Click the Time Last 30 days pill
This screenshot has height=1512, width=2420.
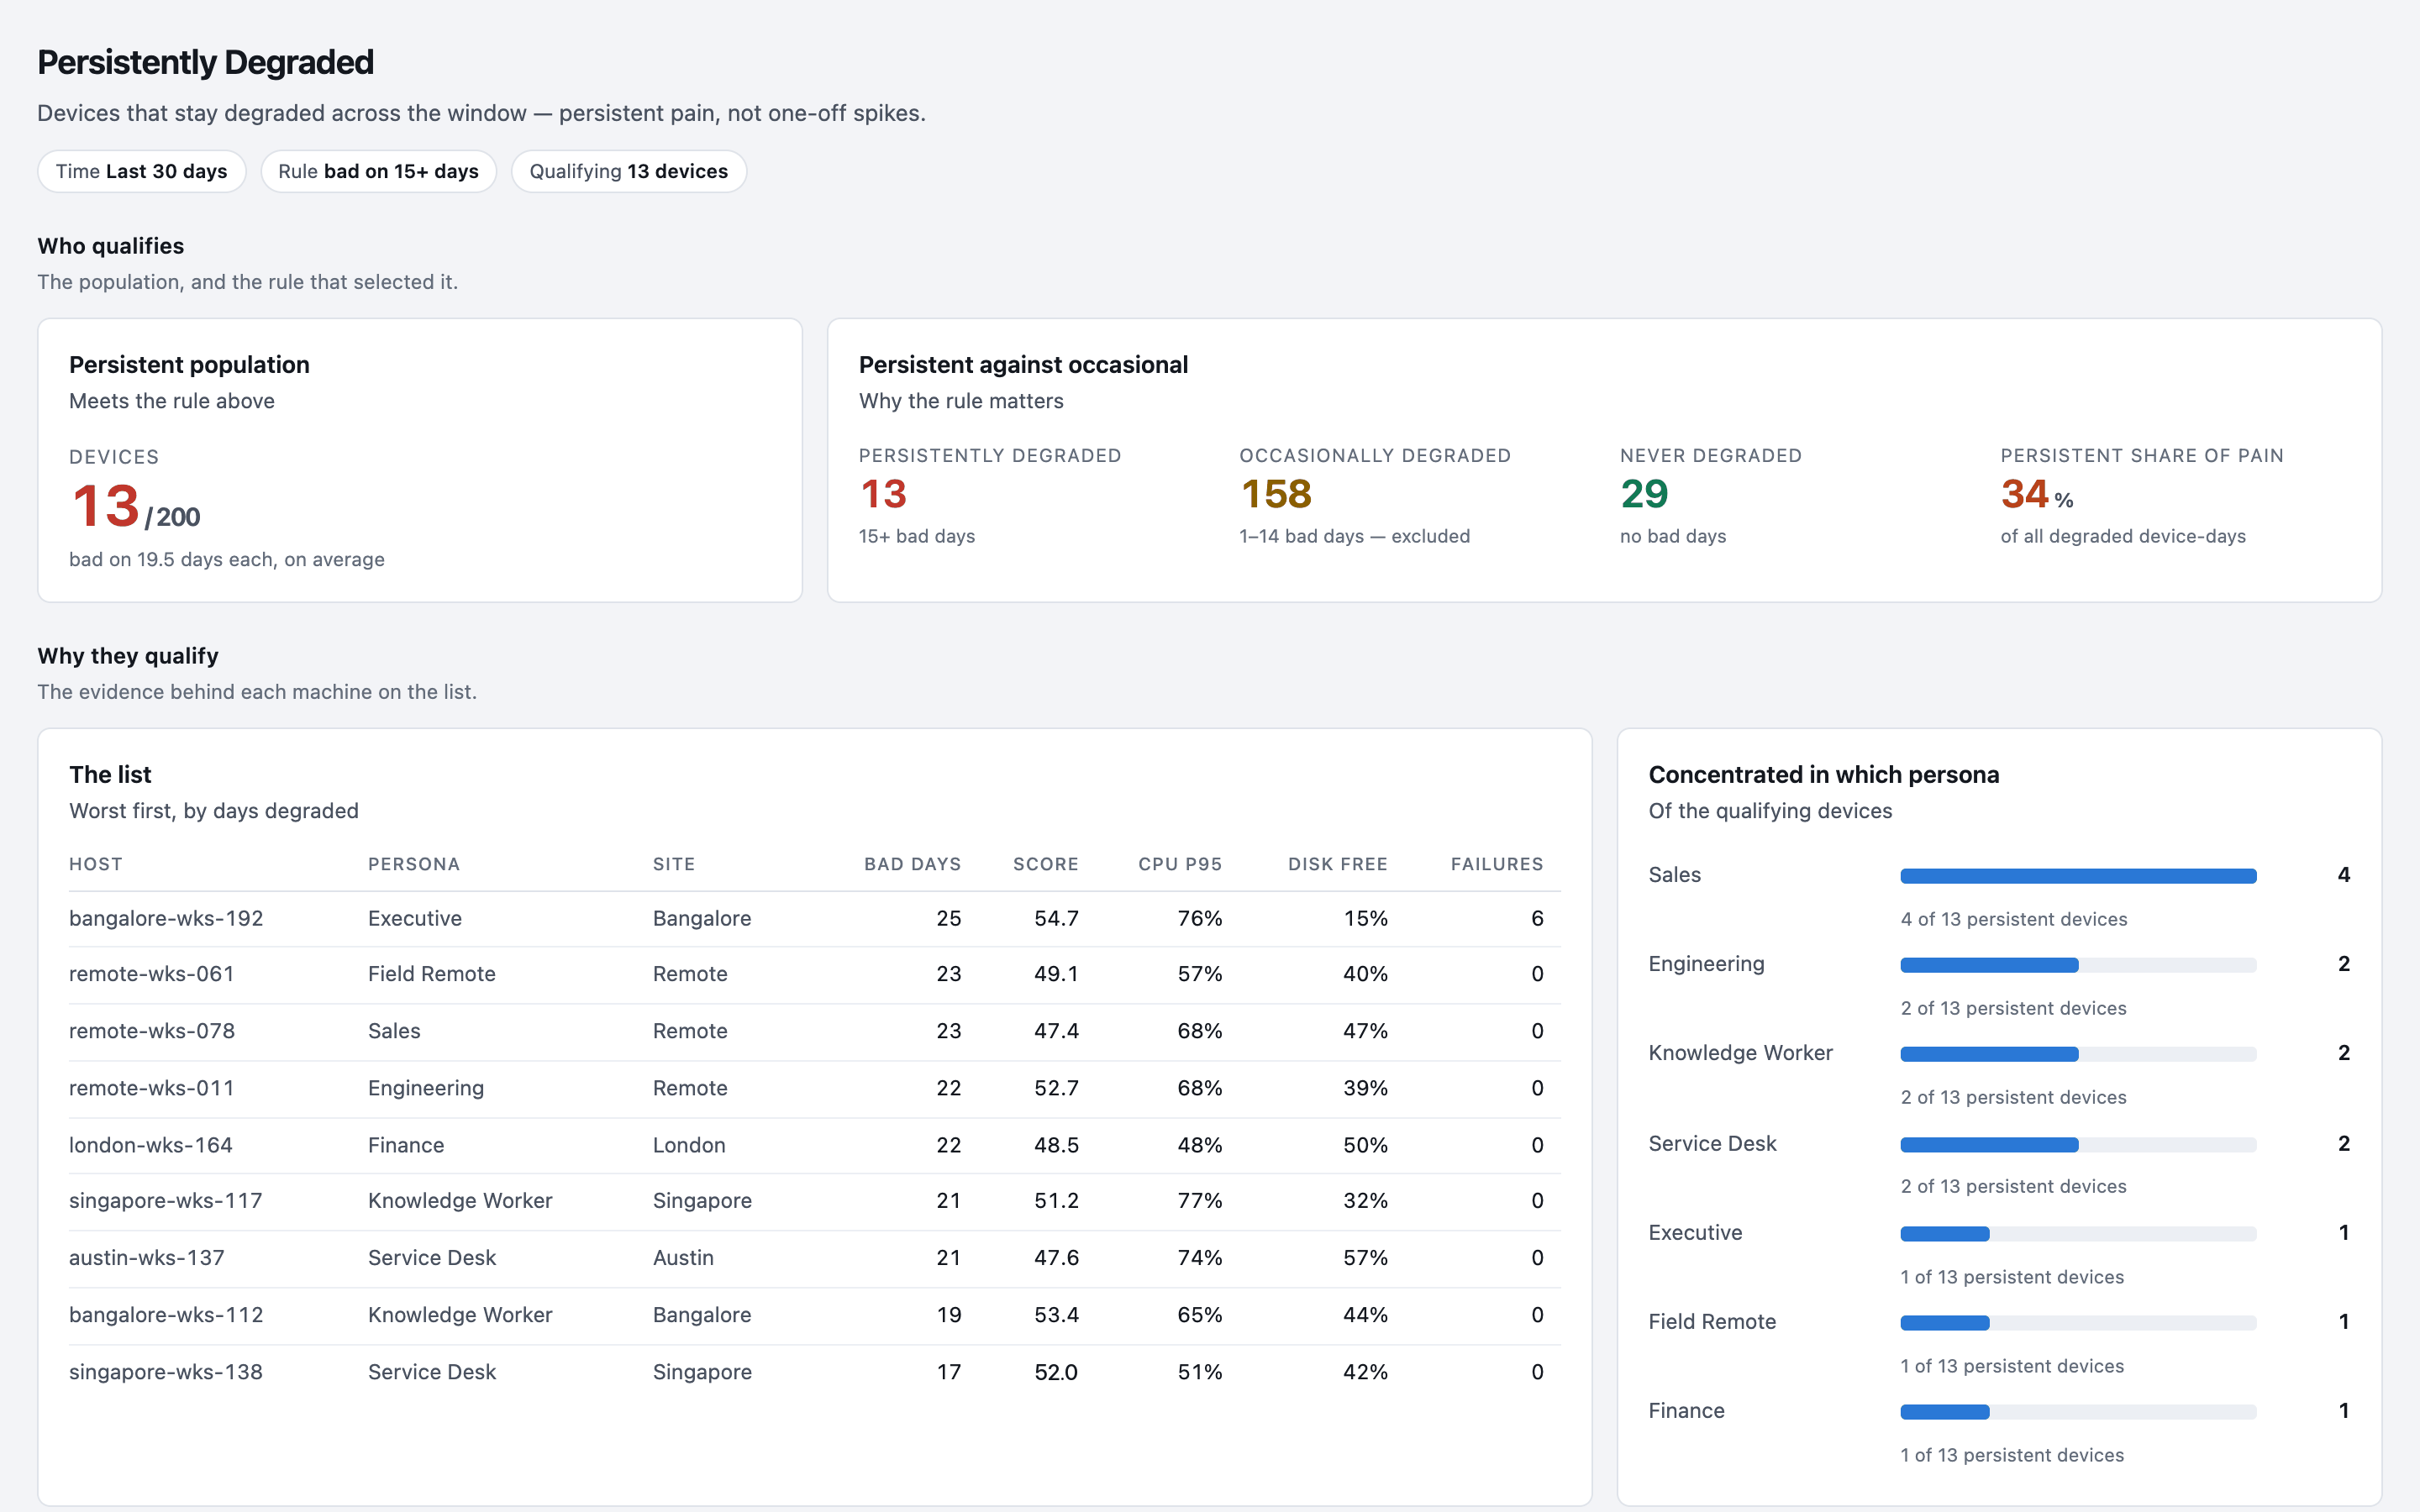point(141,171)
